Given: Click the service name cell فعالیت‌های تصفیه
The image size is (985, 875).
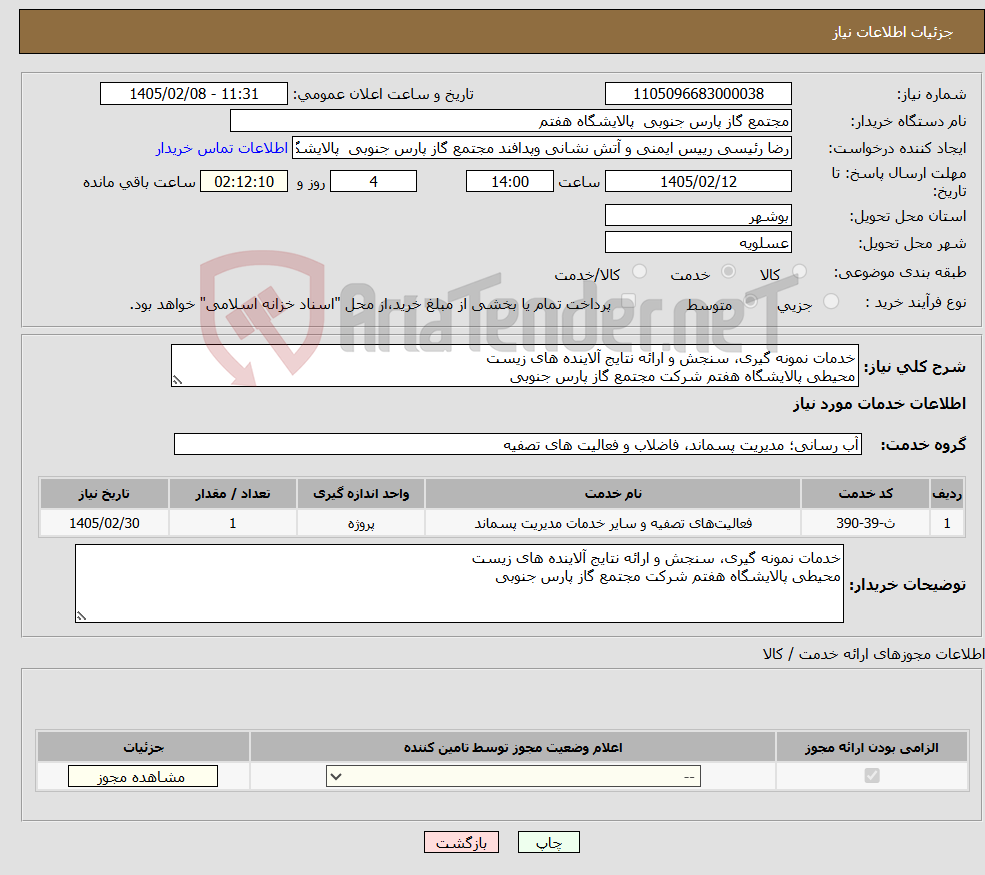Looking at the screenshot, I should coord(612,523).
